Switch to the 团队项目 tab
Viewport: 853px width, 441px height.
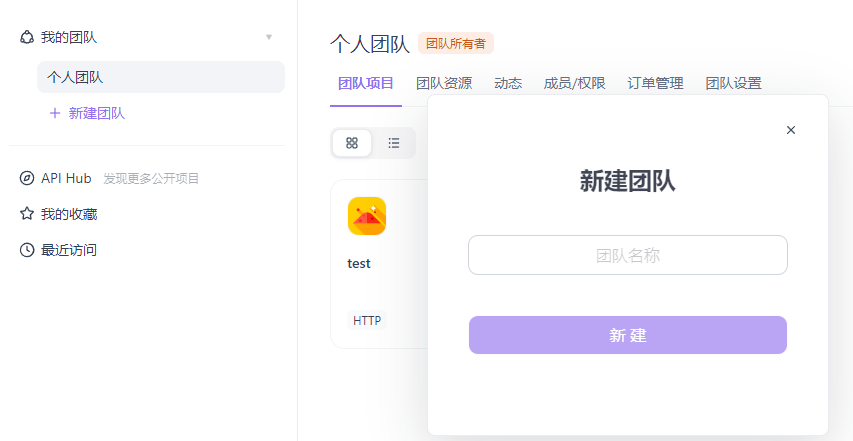click(366, 83)
